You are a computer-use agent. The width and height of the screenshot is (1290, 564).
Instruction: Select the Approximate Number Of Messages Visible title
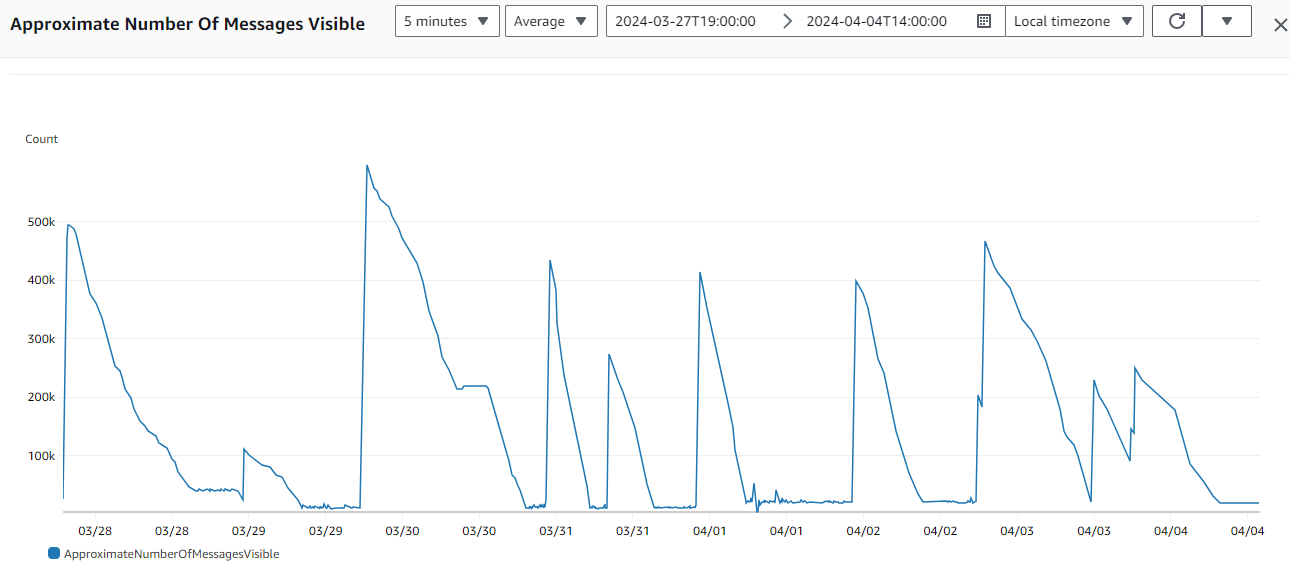point(187,24)
